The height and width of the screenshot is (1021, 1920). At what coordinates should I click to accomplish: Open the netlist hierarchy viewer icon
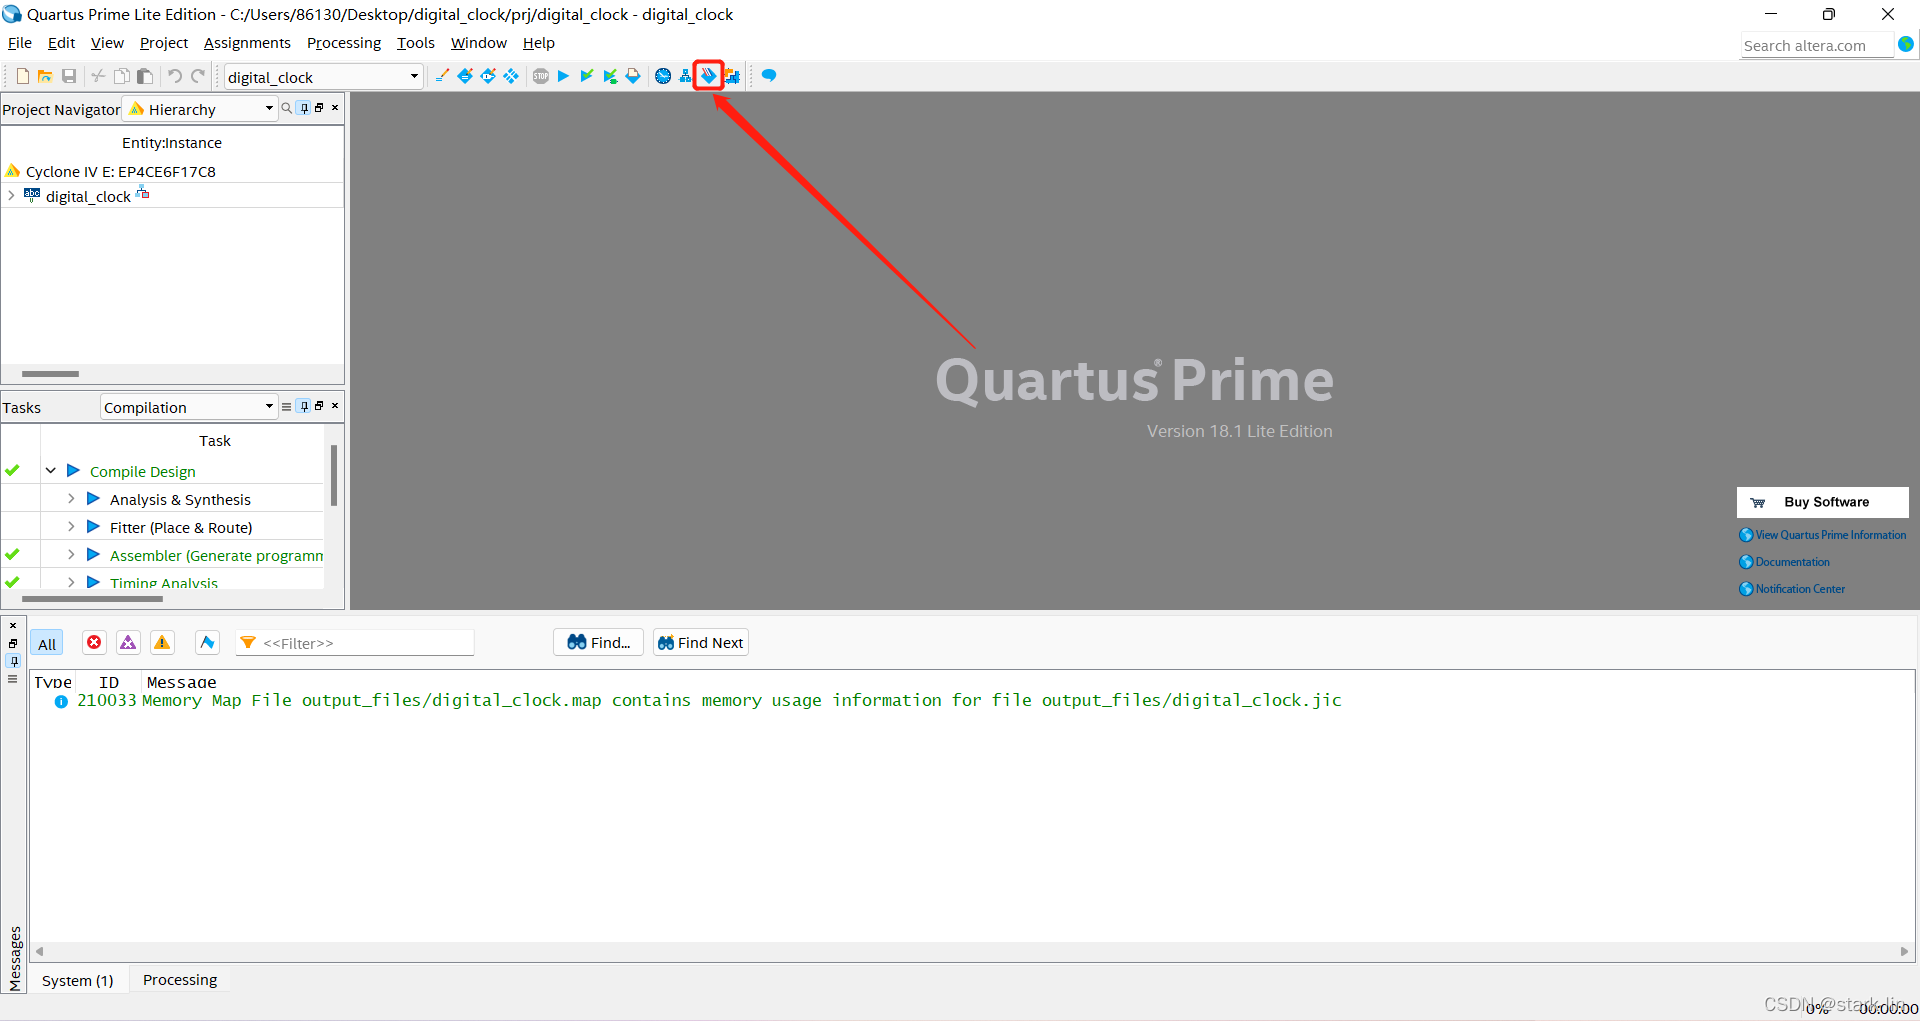685,76
